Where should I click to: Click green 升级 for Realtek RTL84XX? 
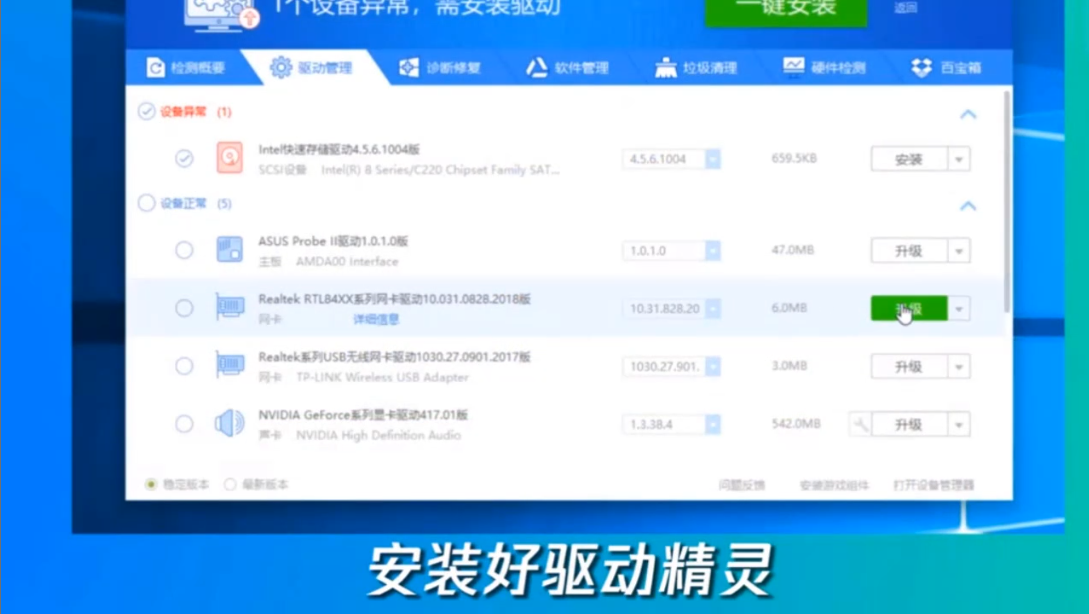coord(909,308)
